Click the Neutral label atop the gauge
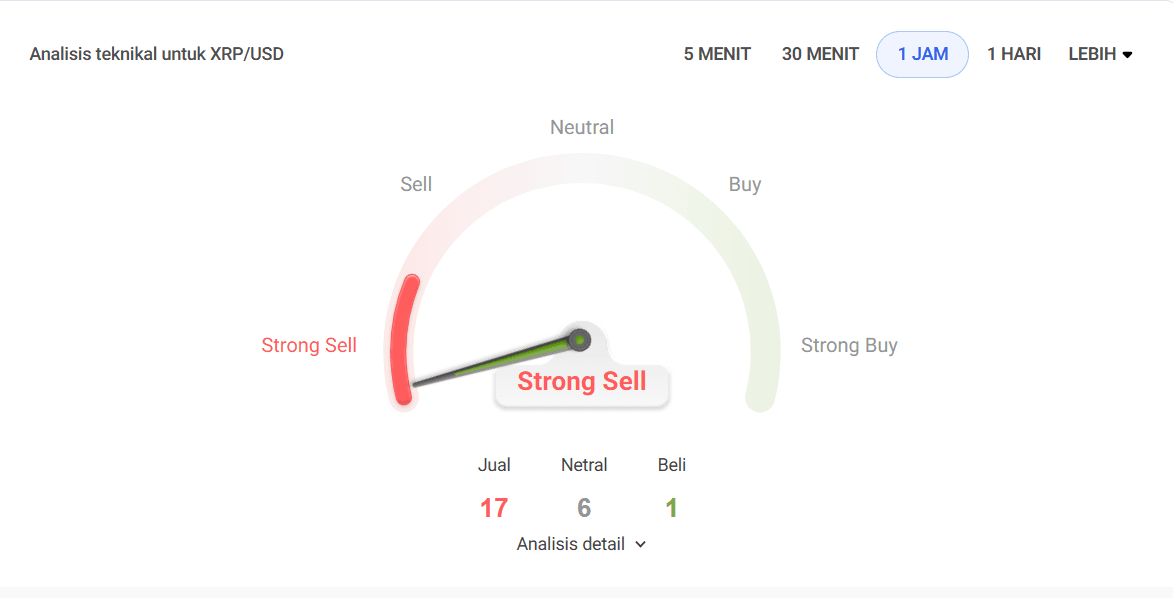Viewport: 1173px width, 598px height. [582, 127]
